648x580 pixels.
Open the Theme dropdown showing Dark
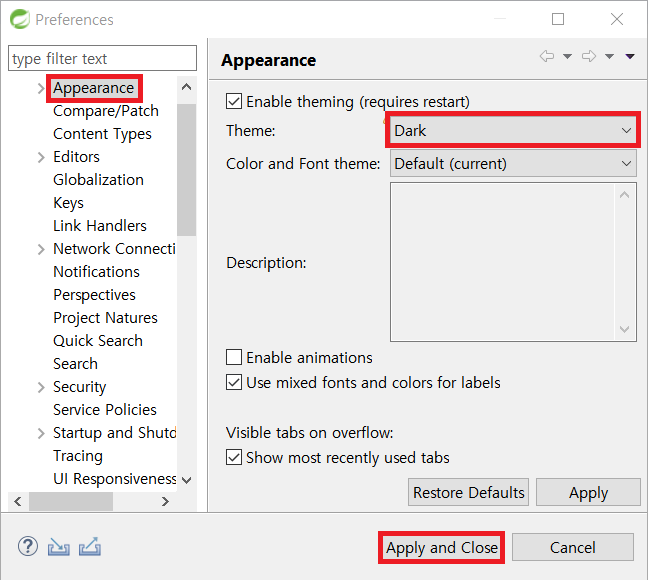click(x=513, y=130)
